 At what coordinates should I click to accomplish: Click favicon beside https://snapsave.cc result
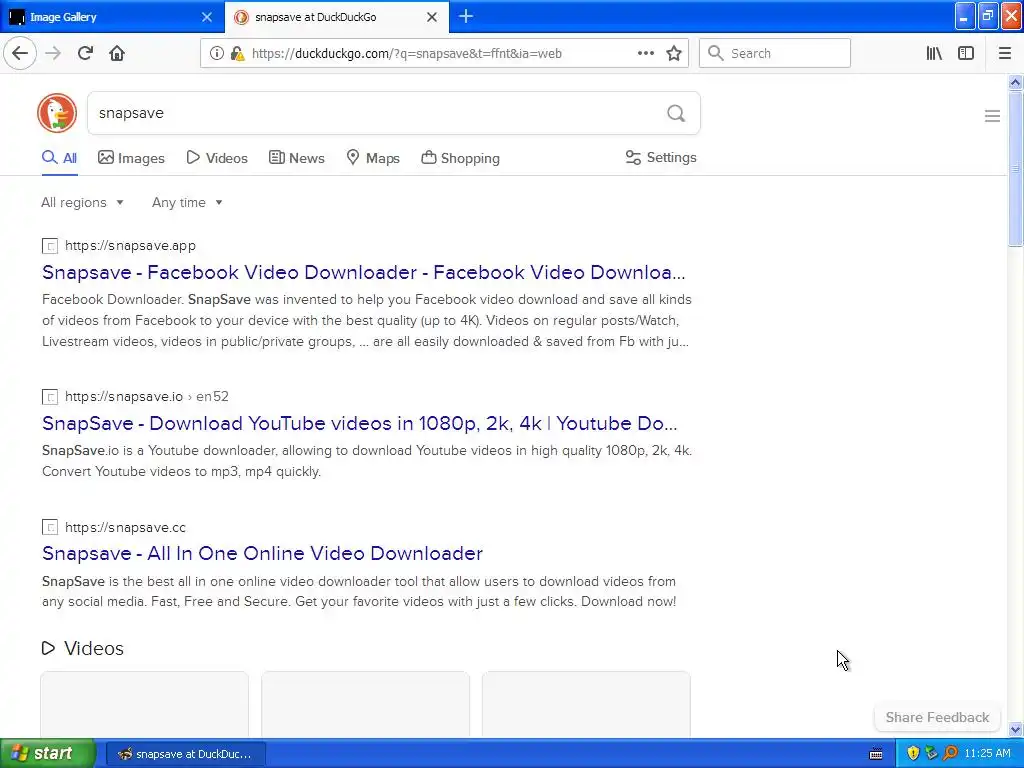click(50, 528)
